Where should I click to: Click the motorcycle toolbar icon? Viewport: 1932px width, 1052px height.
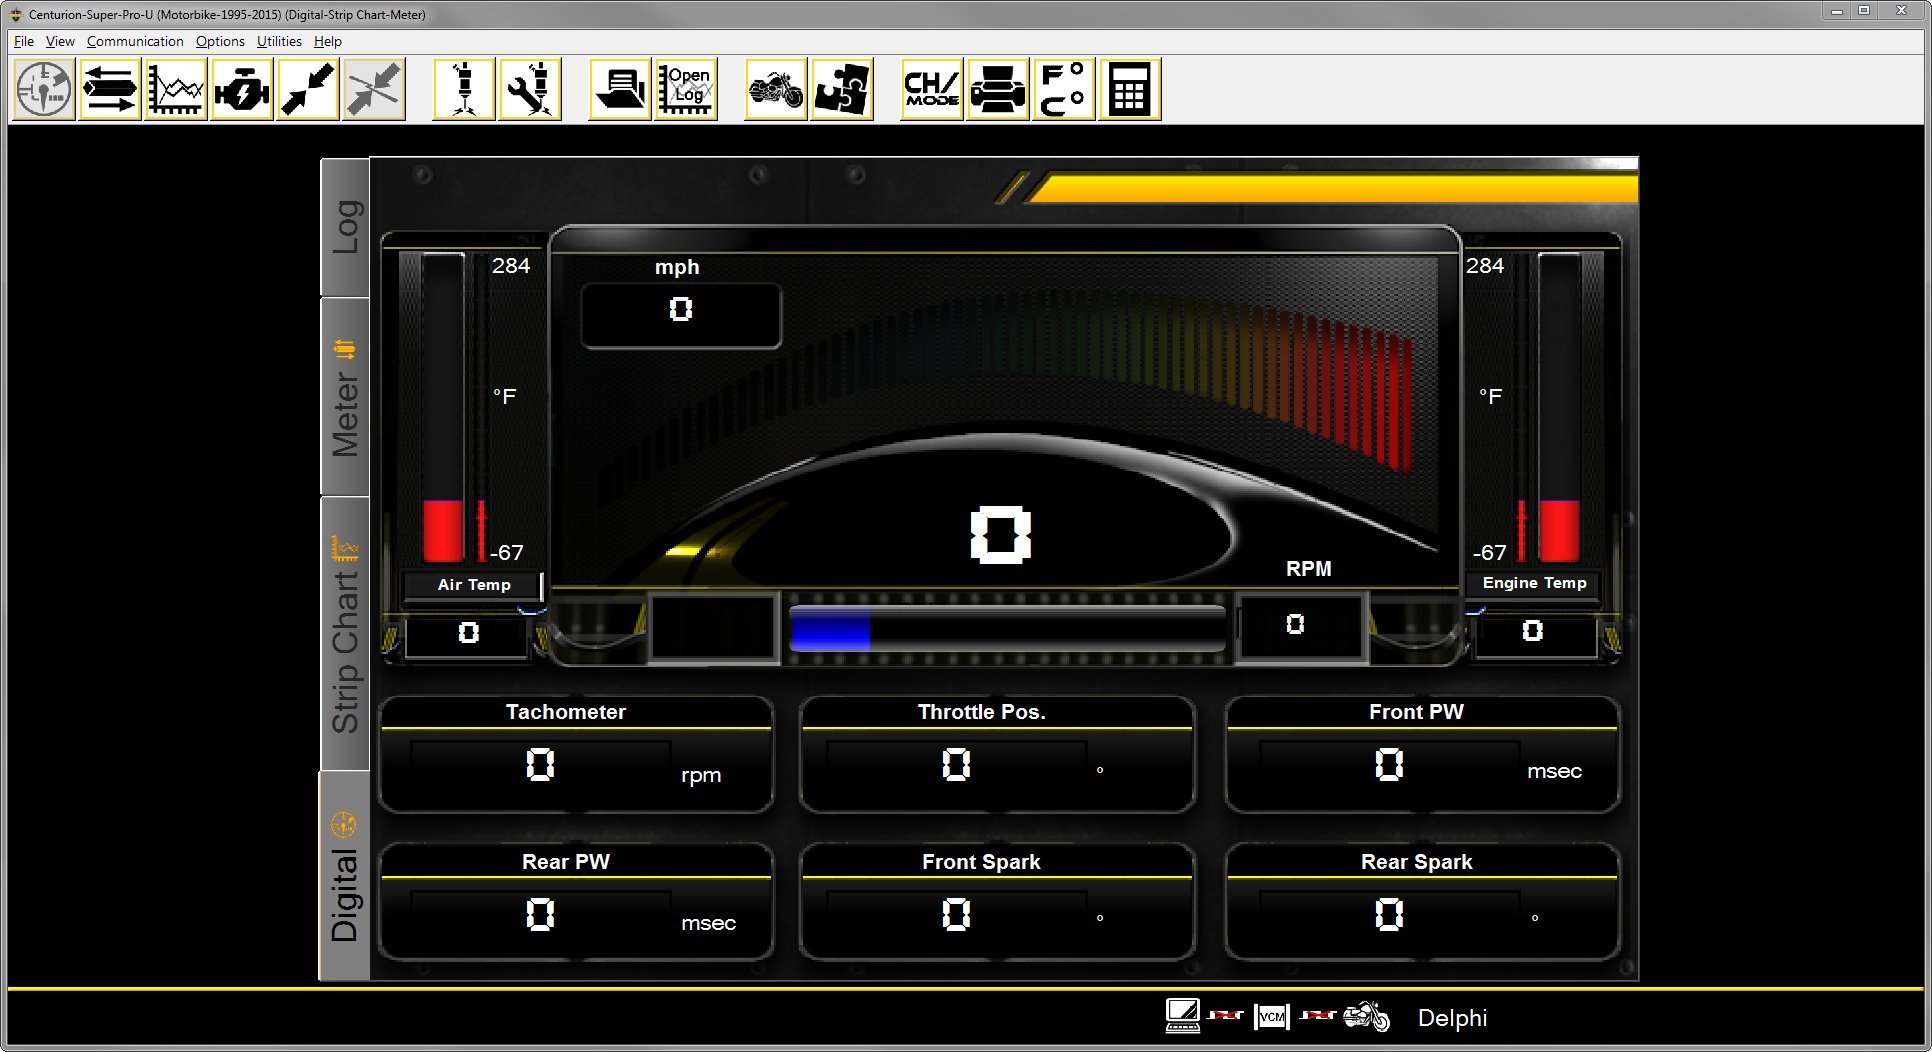[776, 90]
